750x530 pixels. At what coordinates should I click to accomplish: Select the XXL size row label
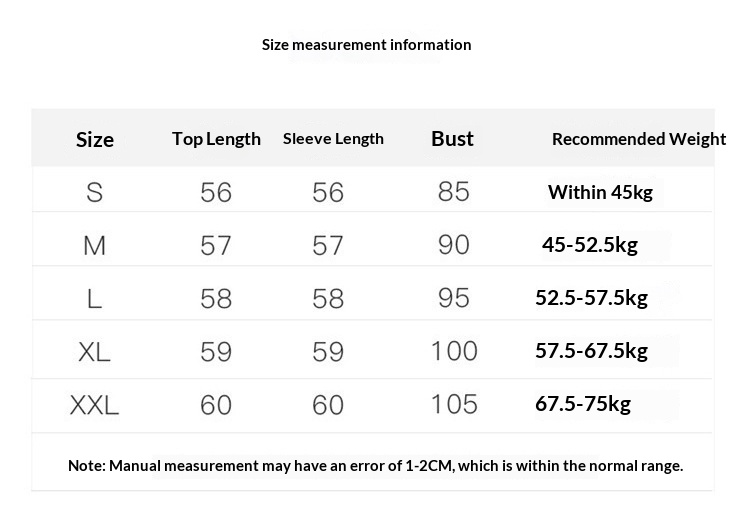tap(95, 404)
